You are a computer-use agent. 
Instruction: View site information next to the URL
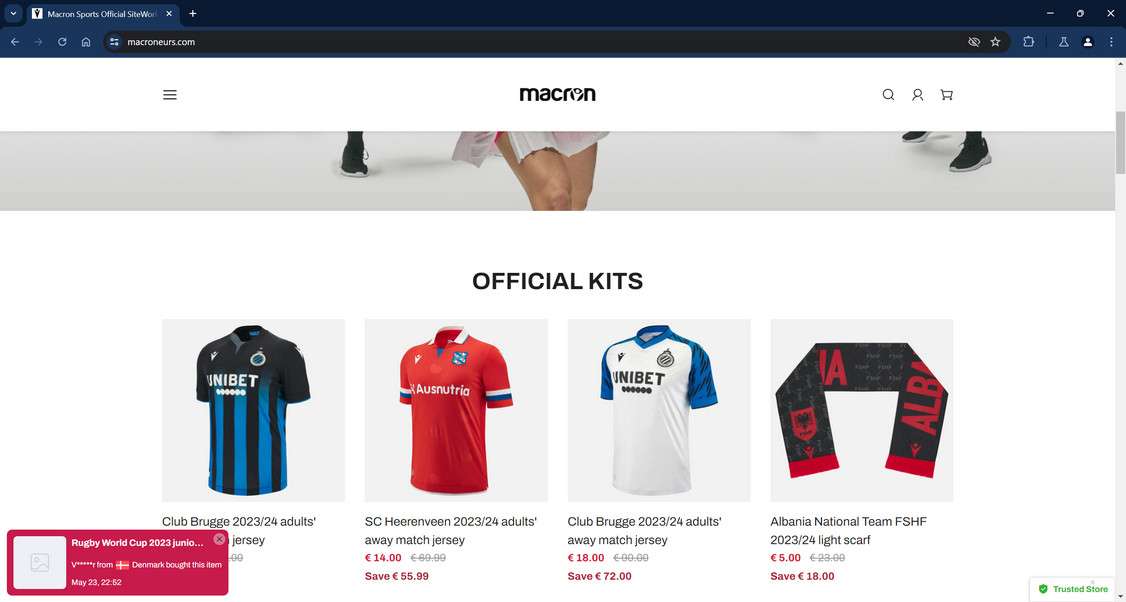coord(114,42)
